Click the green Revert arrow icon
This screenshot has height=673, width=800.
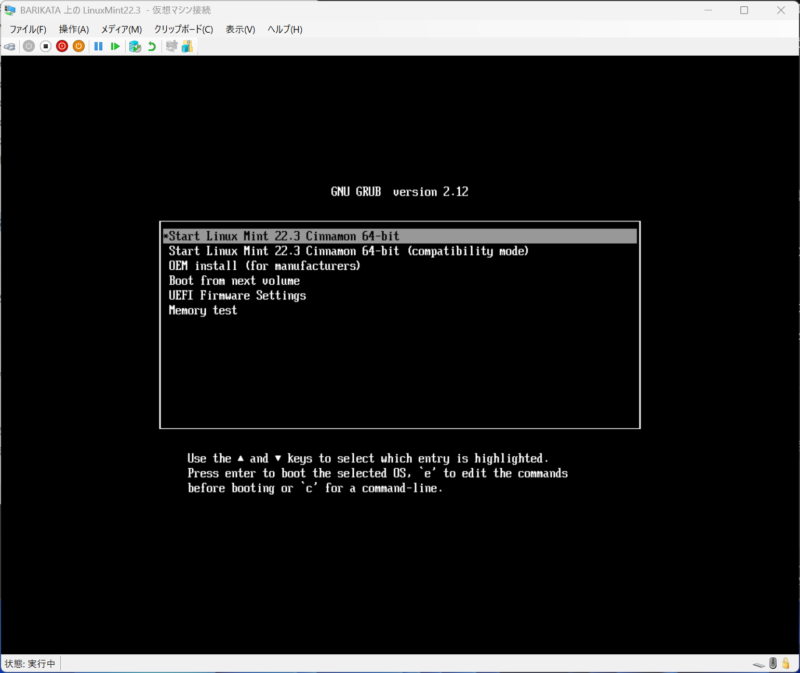pyautogui.click(x=152, y=46)
